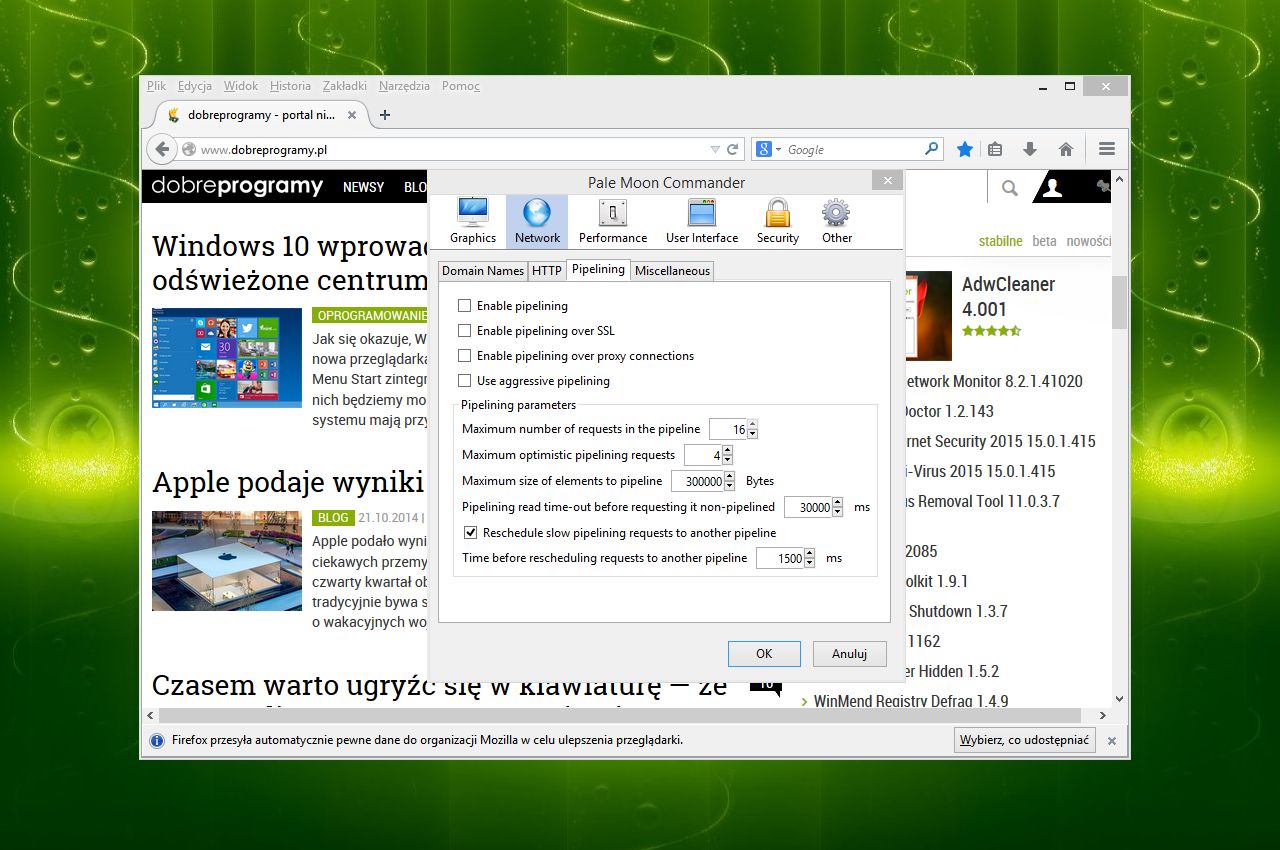Click the reload page icon in address bar
Screen dimensions: 1280x850
click(x=733, y=149)
